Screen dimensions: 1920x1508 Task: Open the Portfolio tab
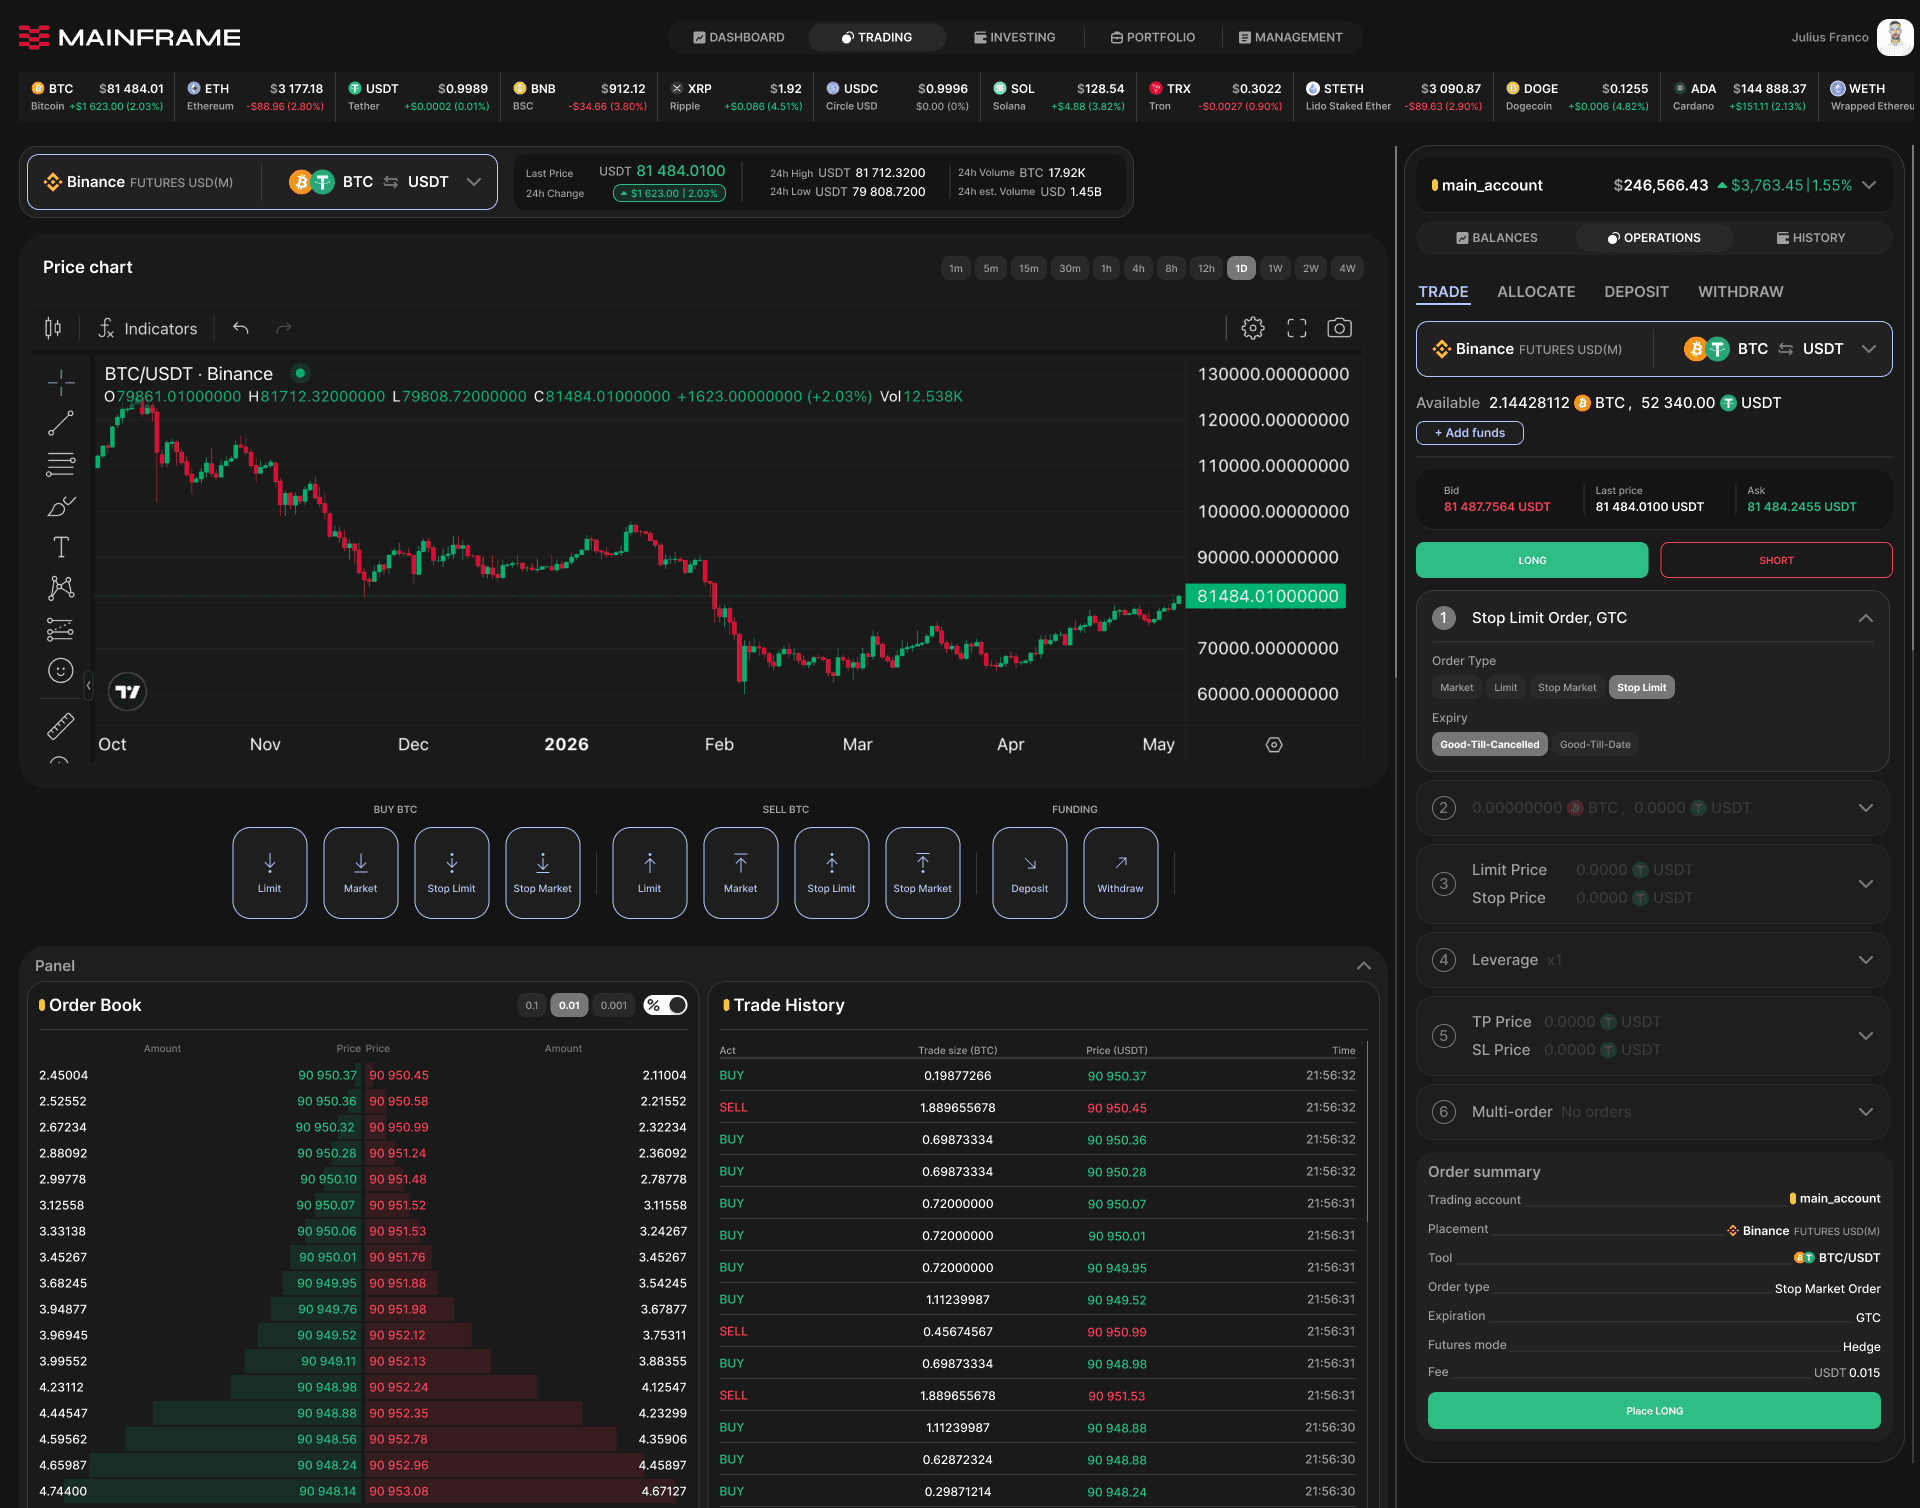(x=1153, y=37)
